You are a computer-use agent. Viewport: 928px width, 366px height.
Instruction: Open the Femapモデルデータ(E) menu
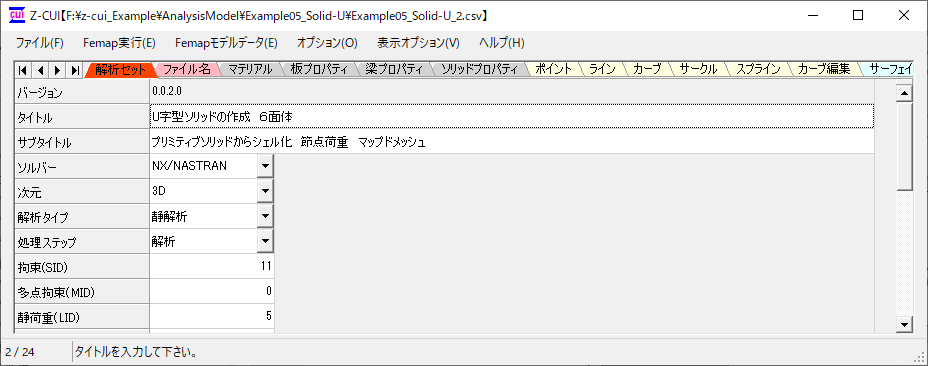click(226, 43)
